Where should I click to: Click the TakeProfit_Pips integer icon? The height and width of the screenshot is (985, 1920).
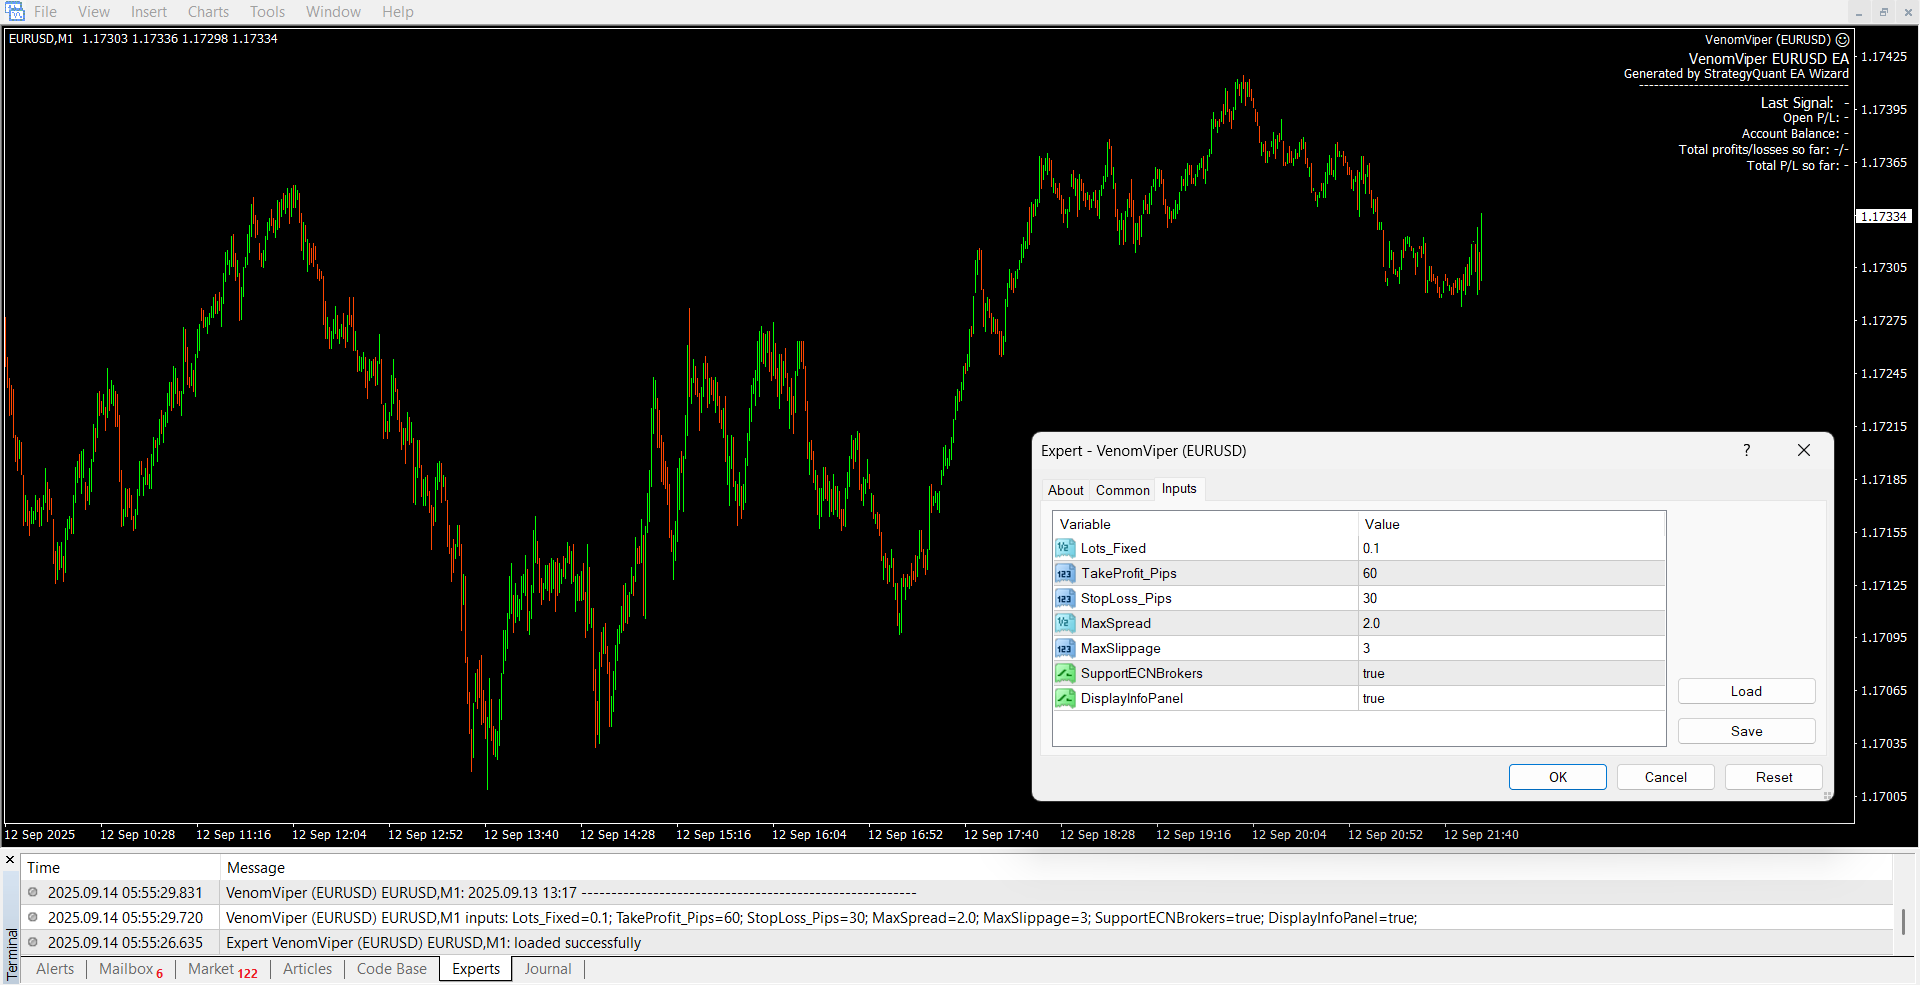click(1065, 573)
